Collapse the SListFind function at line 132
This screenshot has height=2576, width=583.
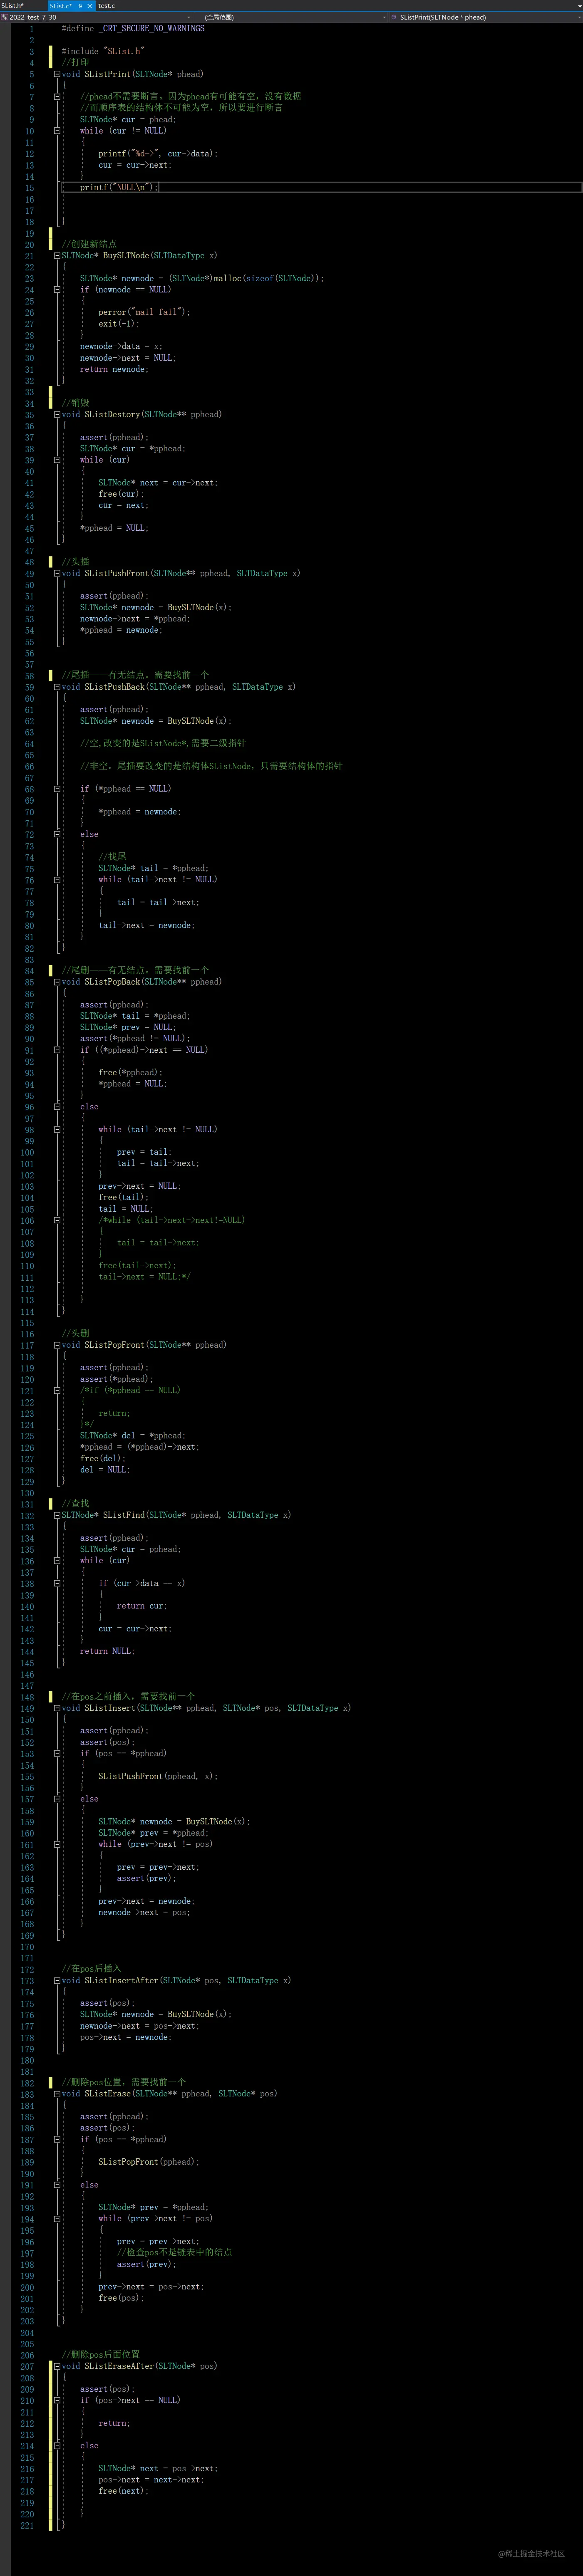click(57, 1515)
